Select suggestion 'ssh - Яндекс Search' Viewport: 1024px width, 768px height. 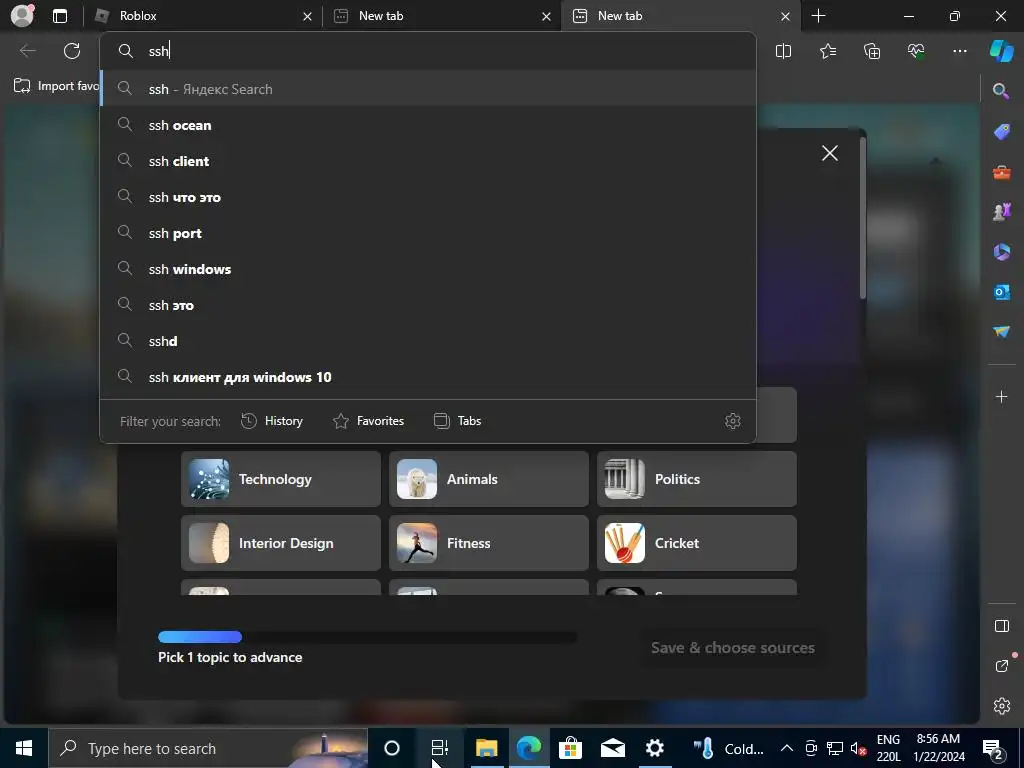point(428,89)
